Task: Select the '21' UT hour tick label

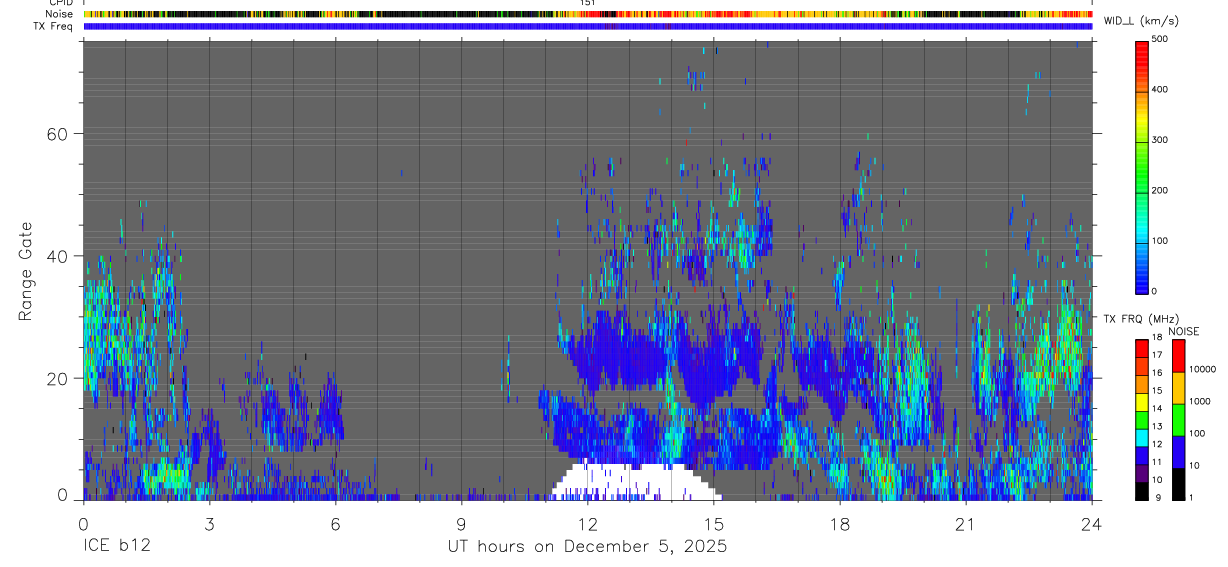Action: tap(966, 523)
